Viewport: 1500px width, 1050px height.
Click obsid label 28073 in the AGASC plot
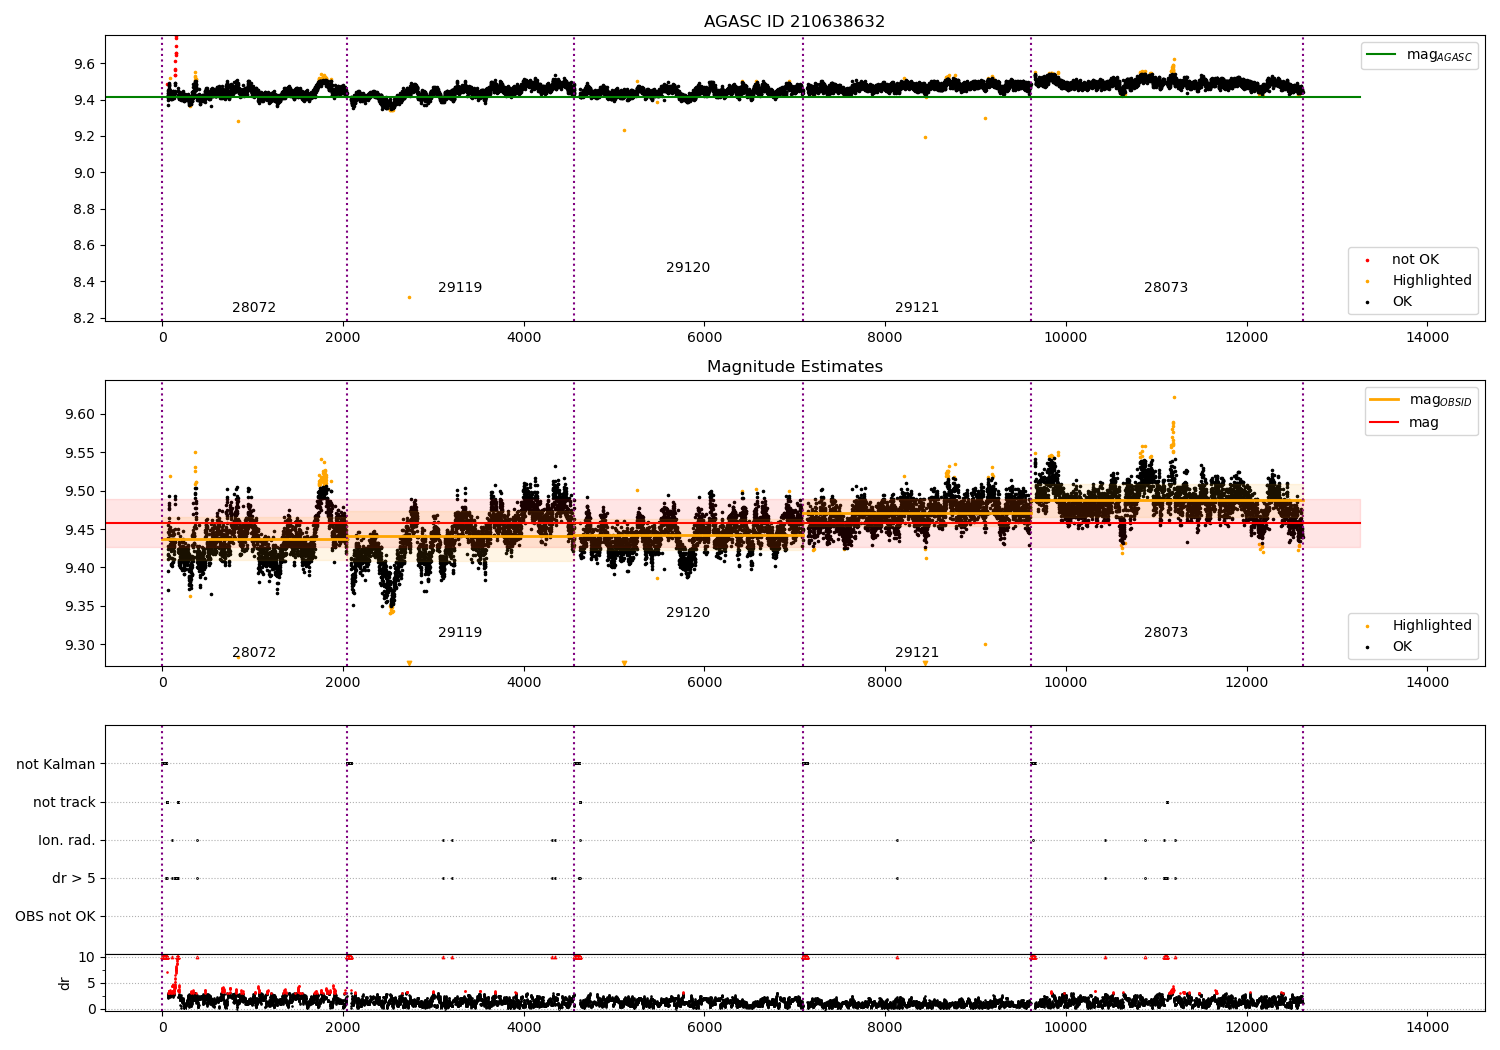(1166, 287)
